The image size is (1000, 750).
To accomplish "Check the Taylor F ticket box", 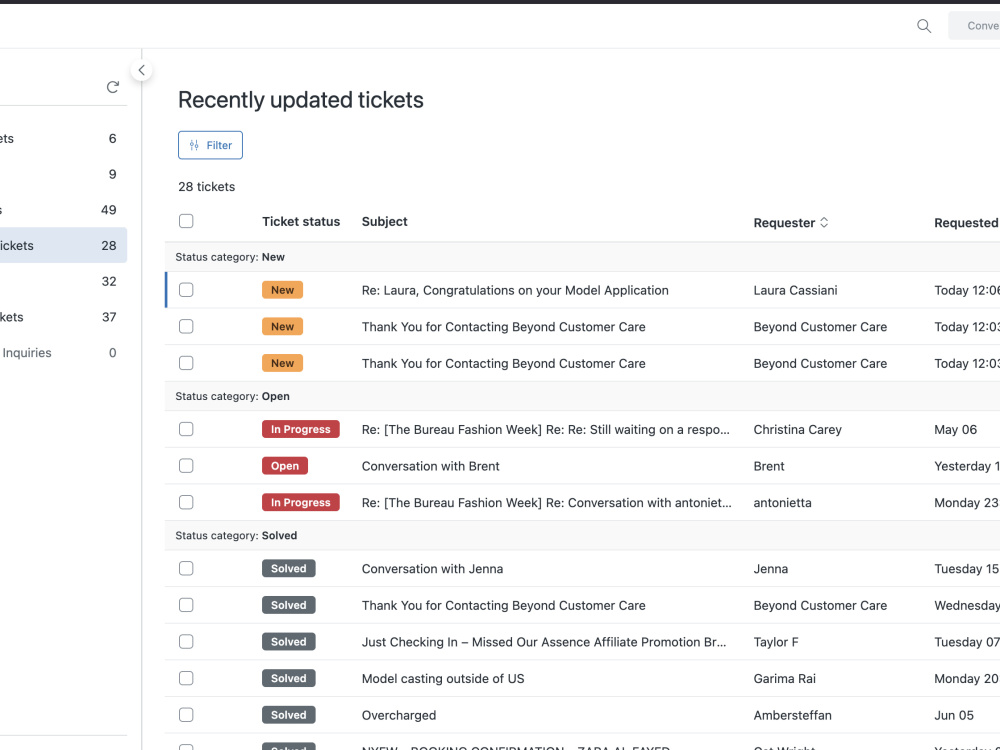I will 186,642.
